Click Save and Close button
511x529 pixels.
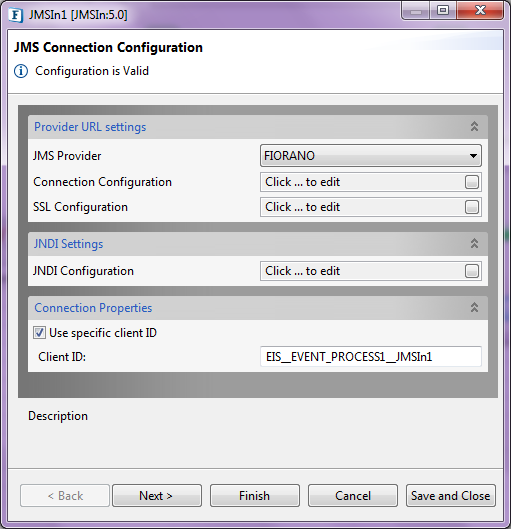click(x=451, y=496)
